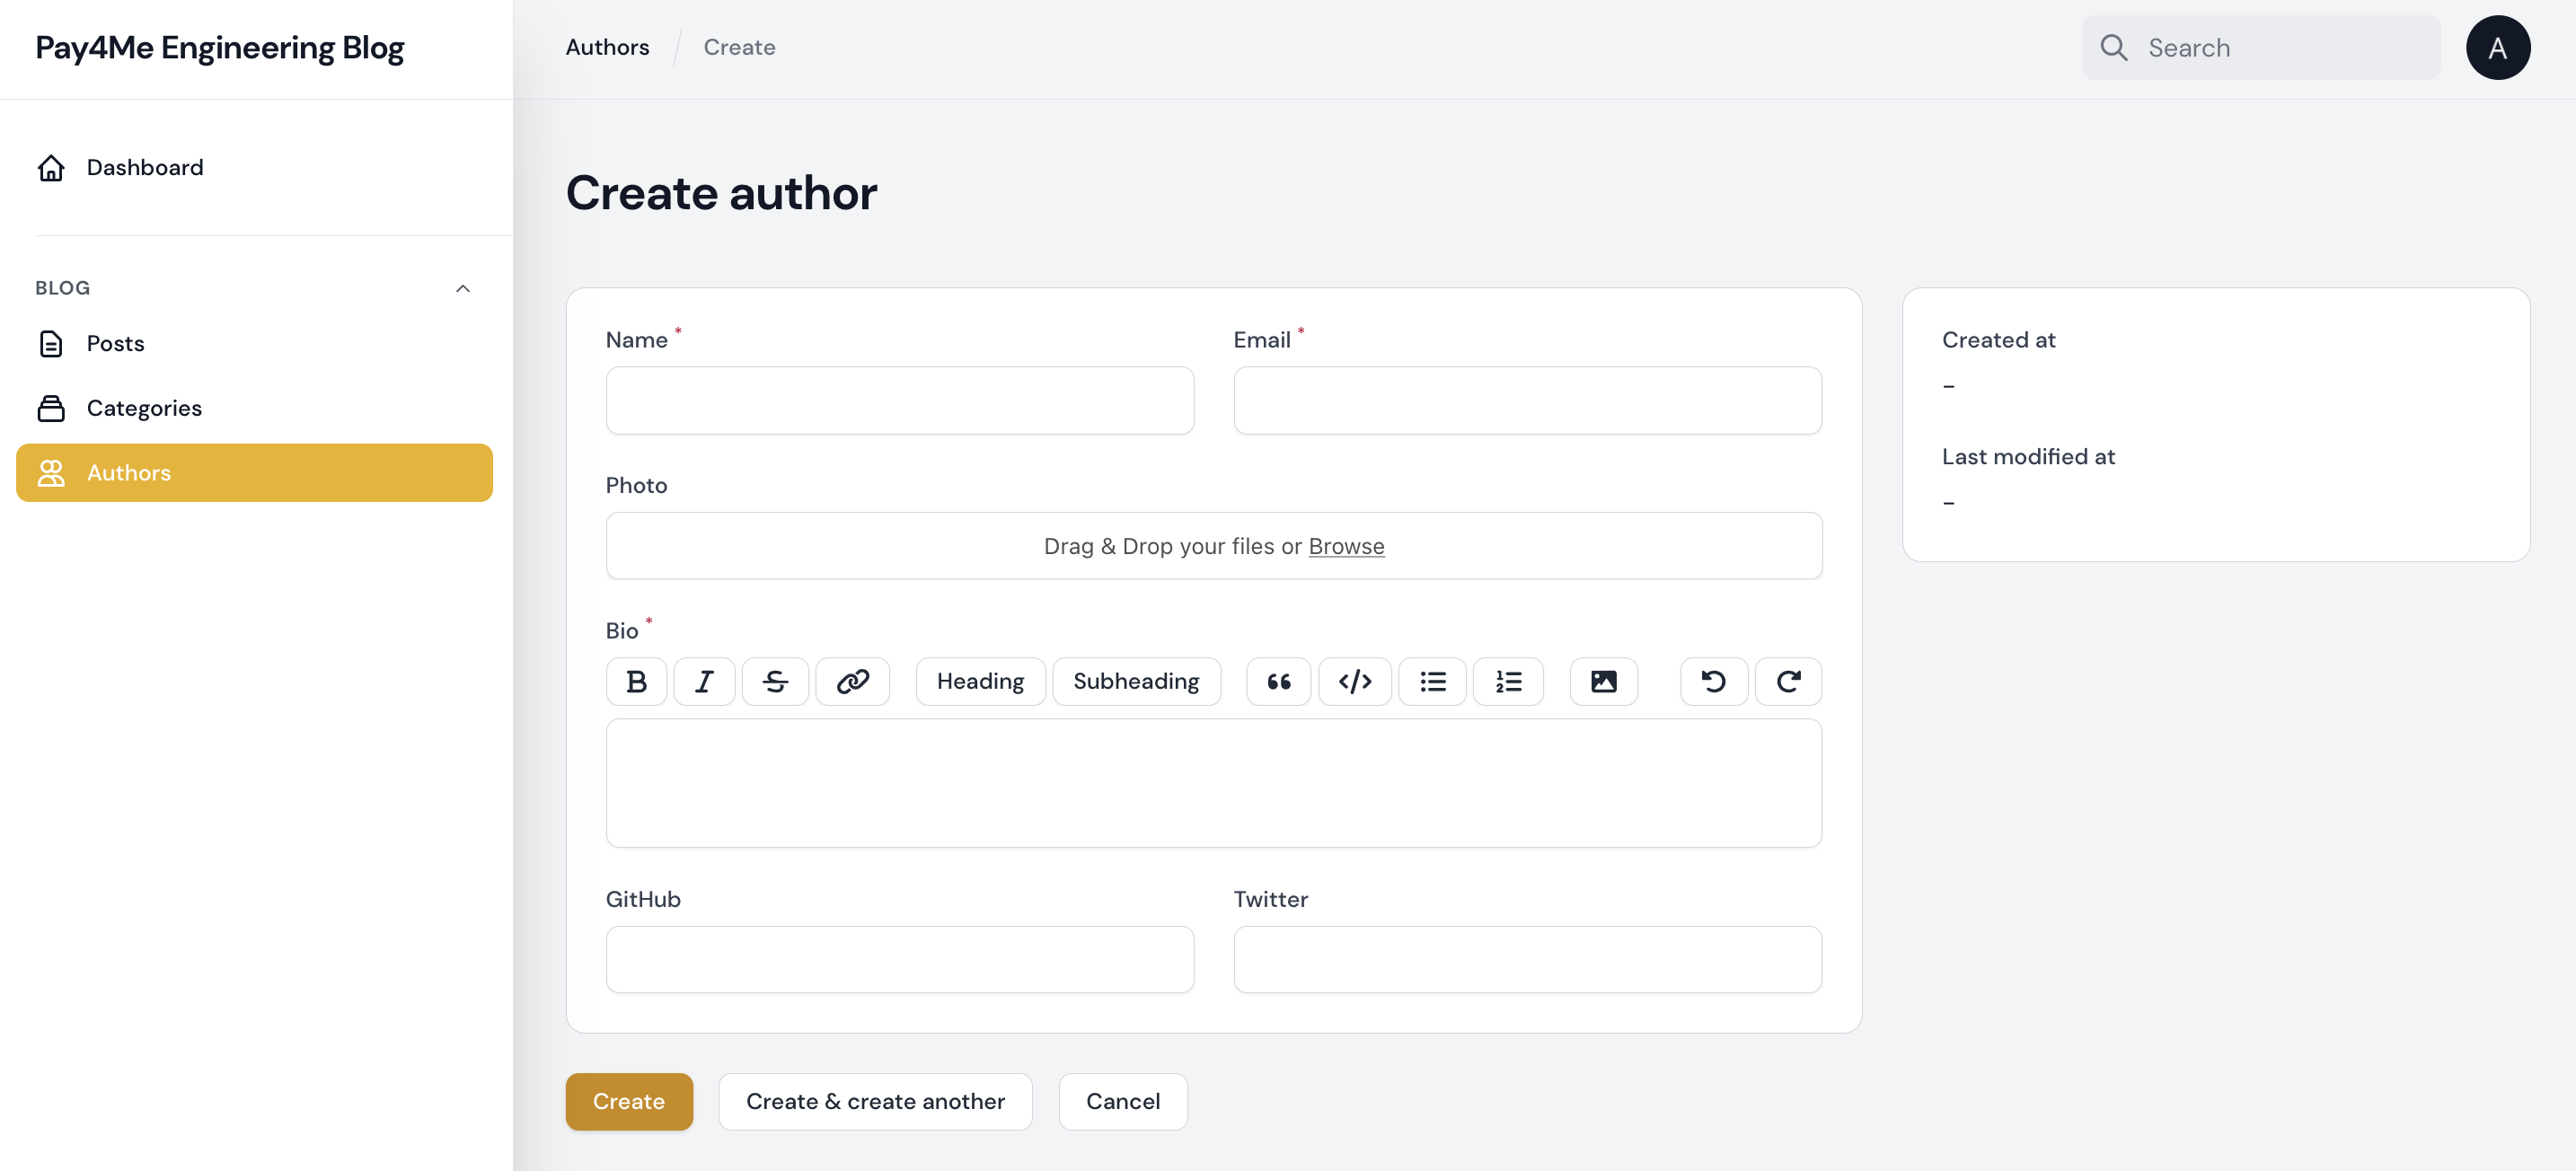The height and width of the screenshot is (1171, 2576).
Task: Insert a link using the chain icon
Action: point(852,681)
